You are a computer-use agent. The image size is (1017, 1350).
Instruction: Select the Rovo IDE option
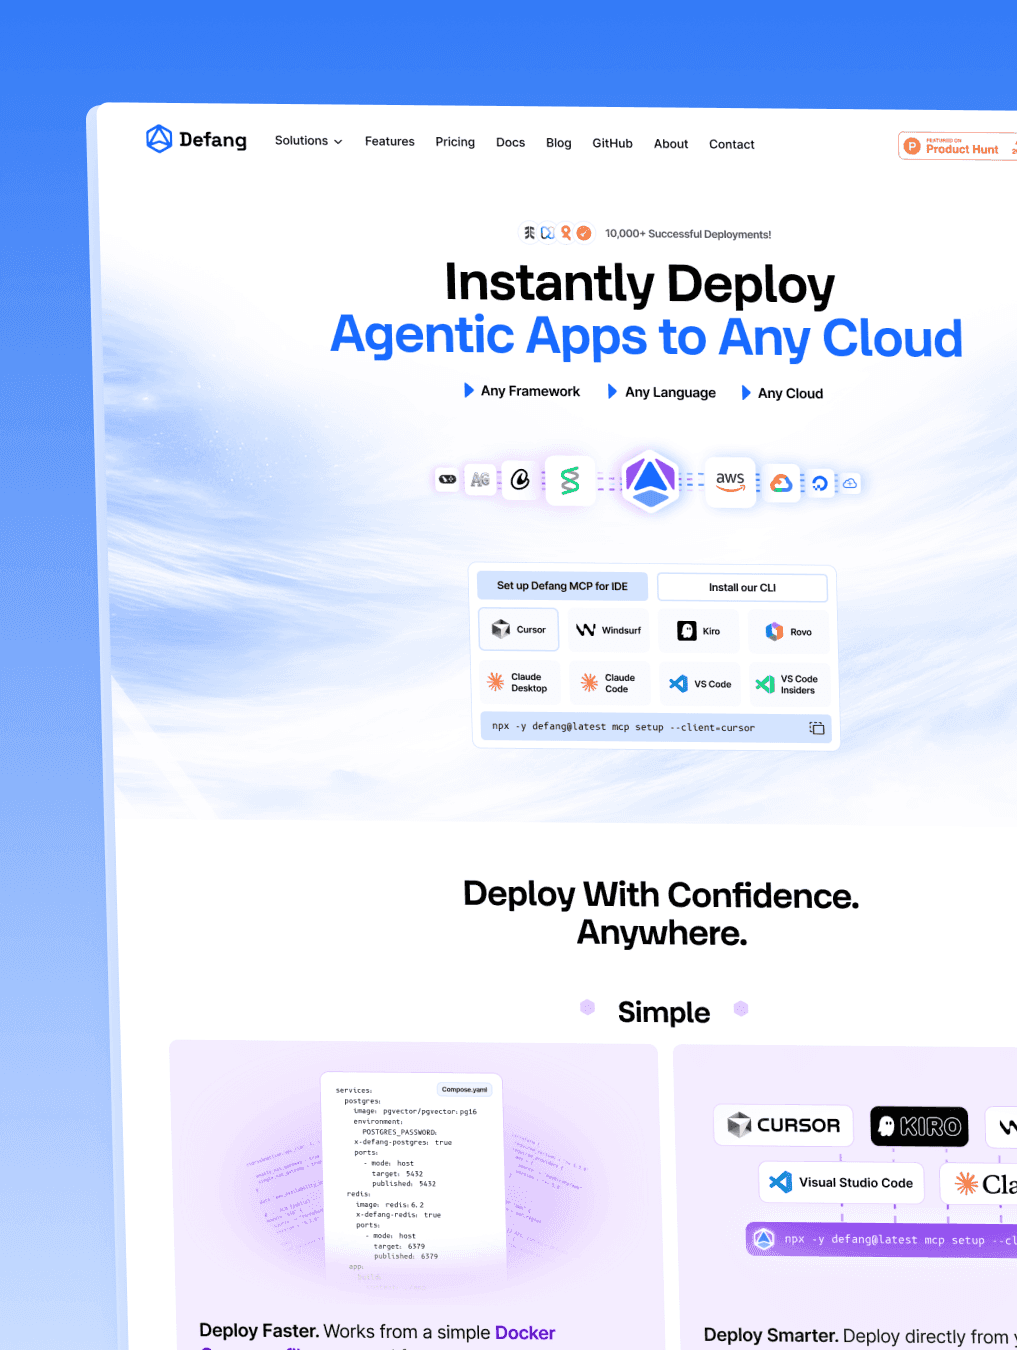(789, 632)
